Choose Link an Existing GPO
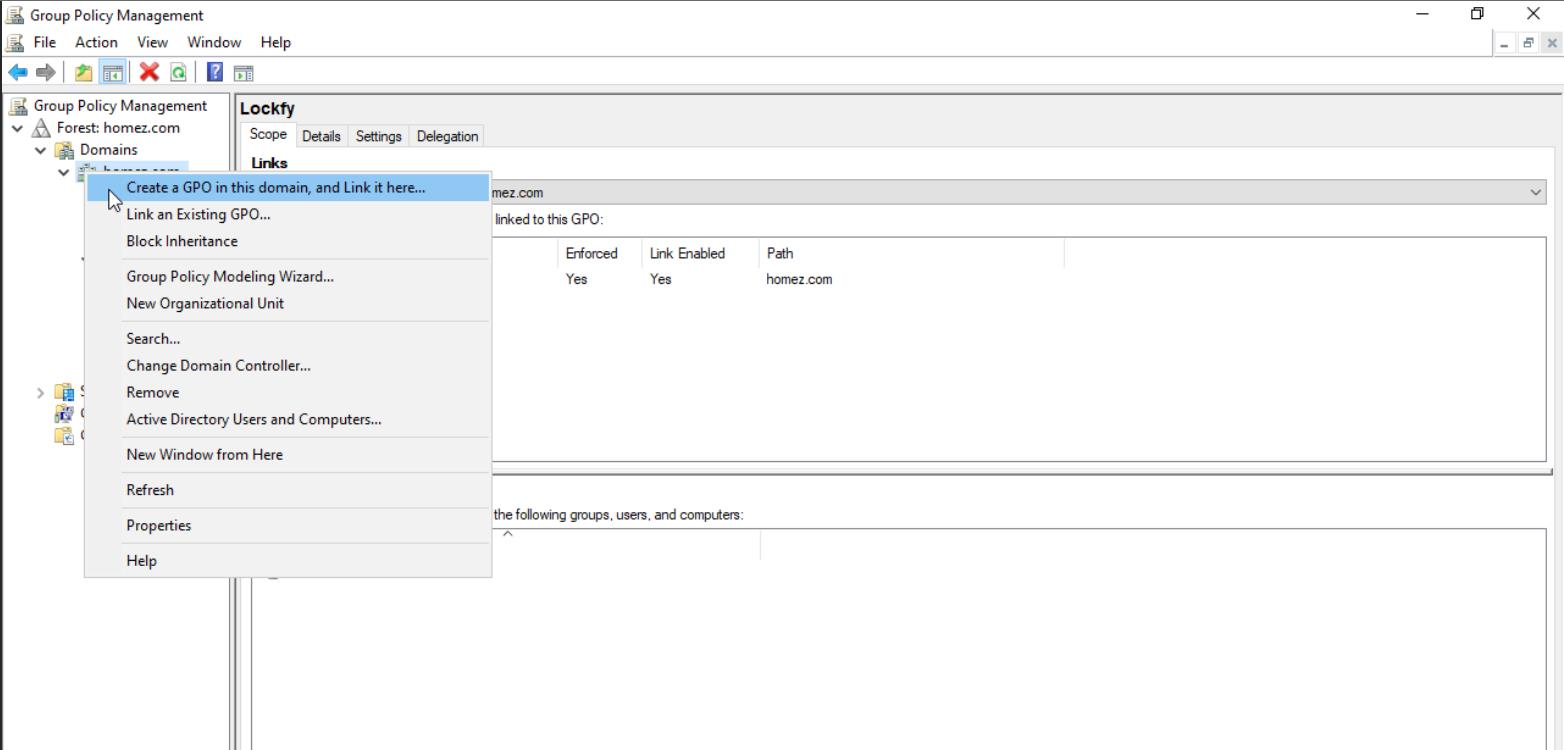1564x750 pixels. point(288,214)
